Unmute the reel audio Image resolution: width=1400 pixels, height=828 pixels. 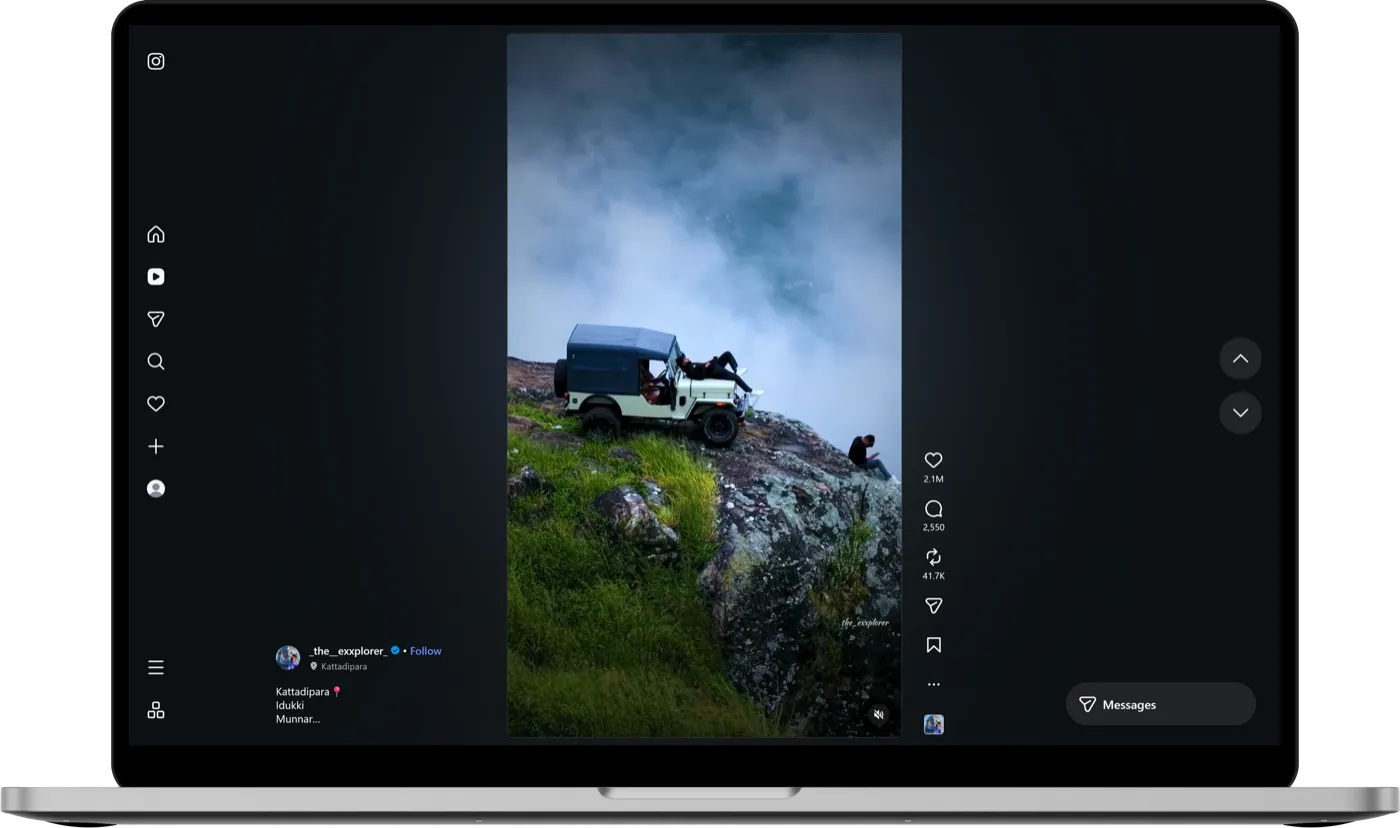[x=878, y=715]
